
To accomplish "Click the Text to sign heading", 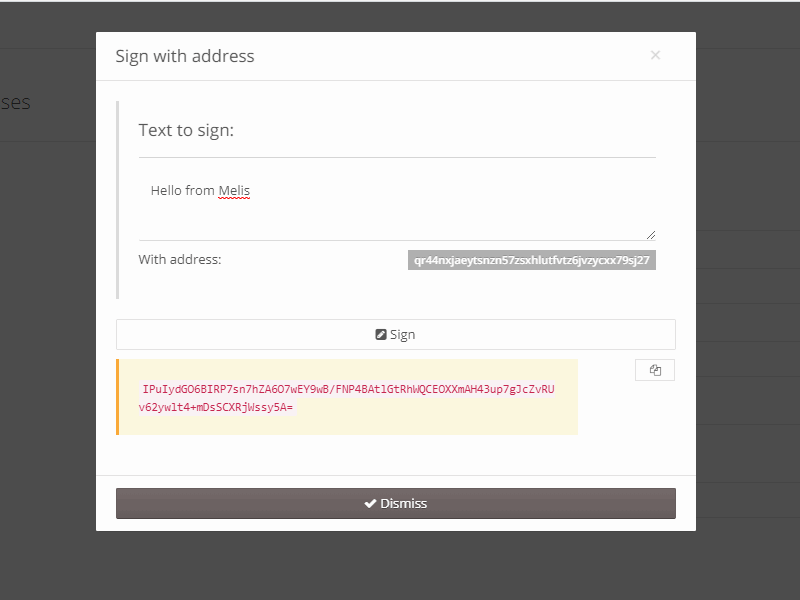I will click(x=186, y=130).
